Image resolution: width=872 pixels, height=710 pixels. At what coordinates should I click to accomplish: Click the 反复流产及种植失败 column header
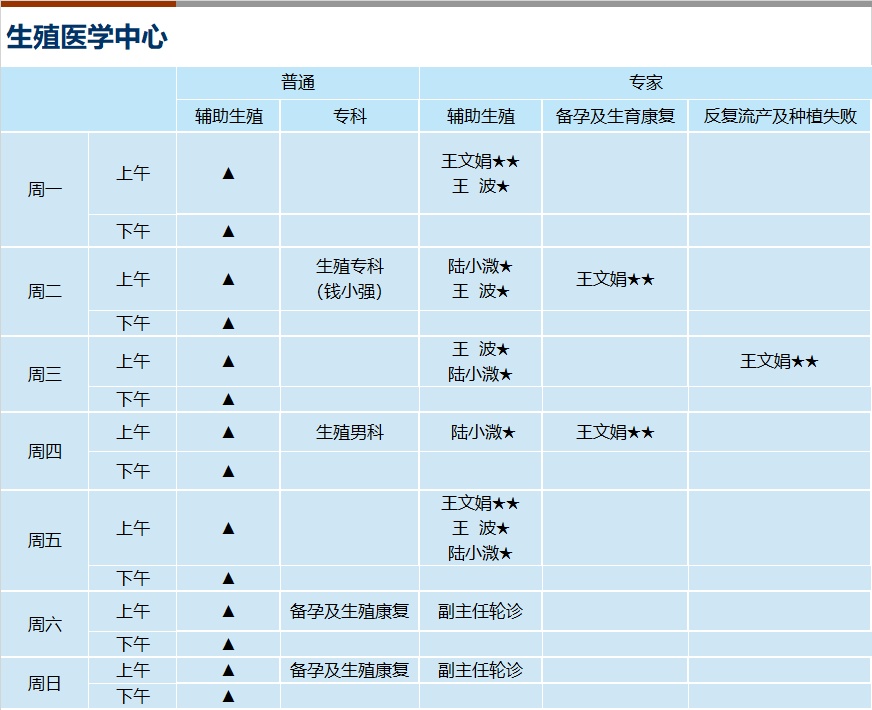coord(780,116)
